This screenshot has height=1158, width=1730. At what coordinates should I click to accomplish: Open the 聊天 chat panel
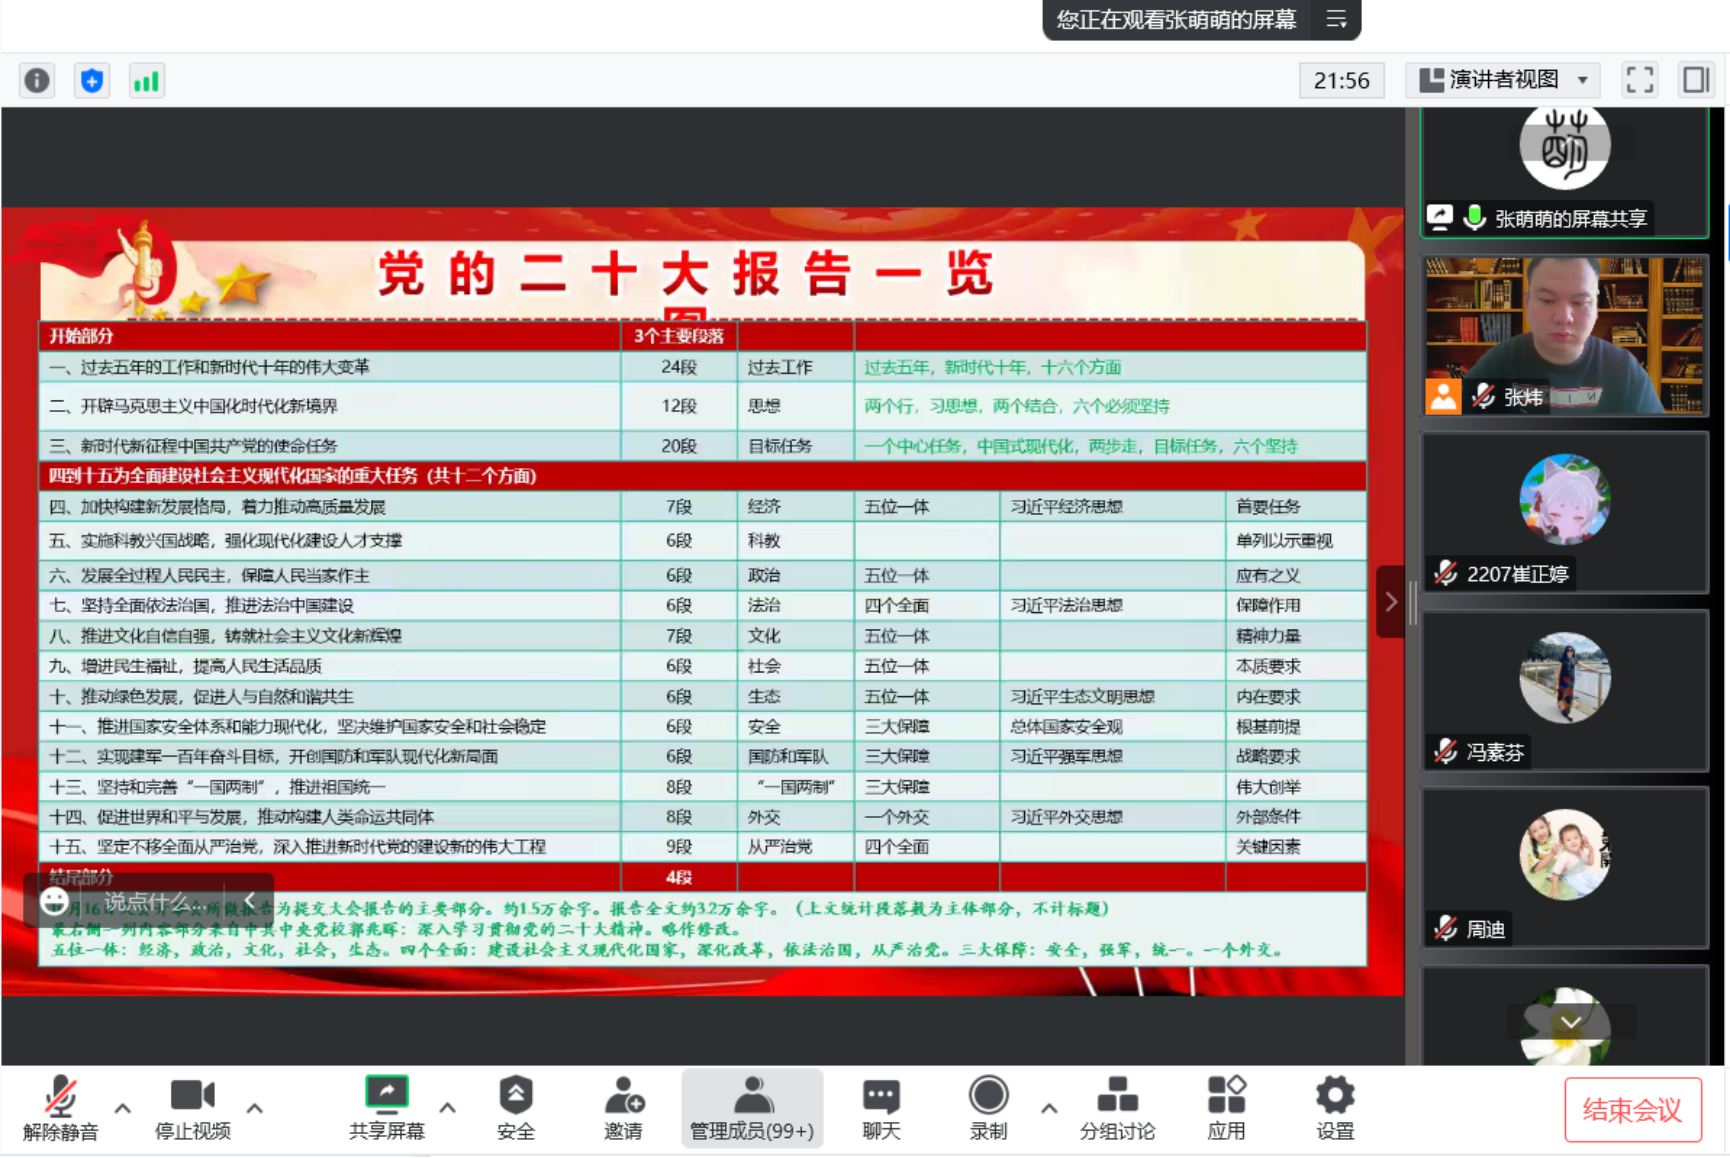[881, 1108]
